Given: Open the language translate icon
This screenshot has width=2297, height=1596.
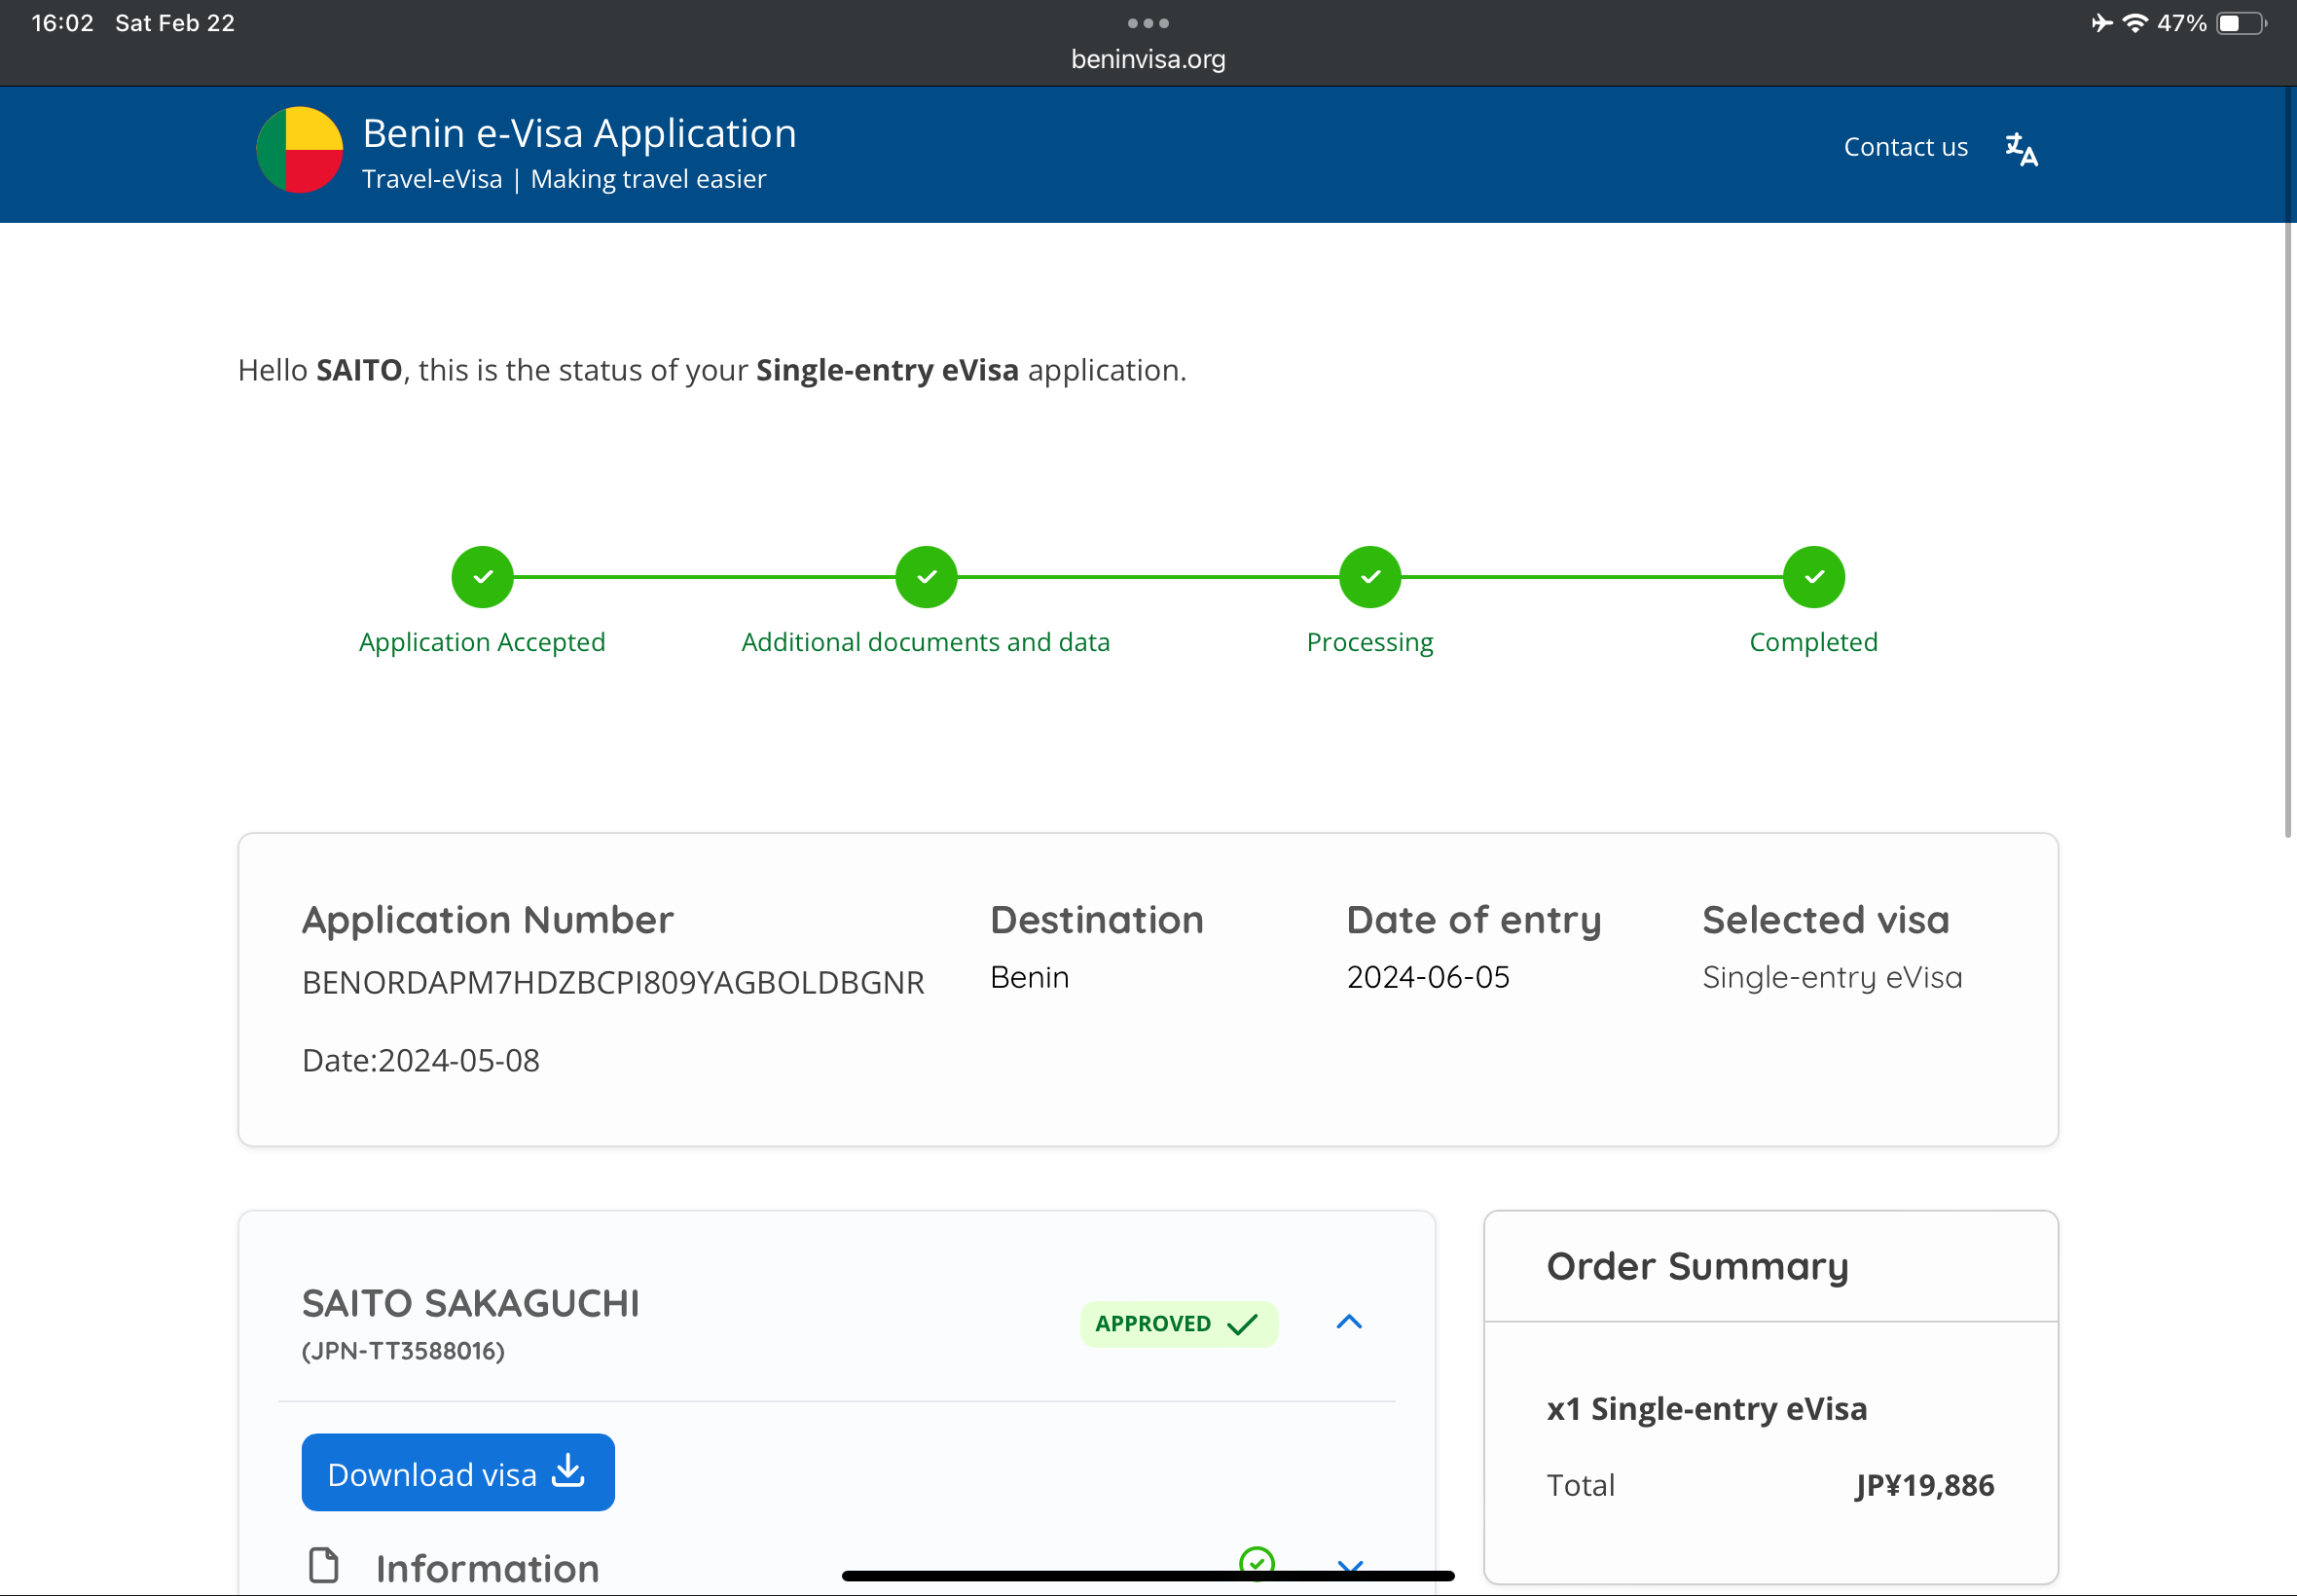Looking at the screenshot, I should [x=2021, y=149].
